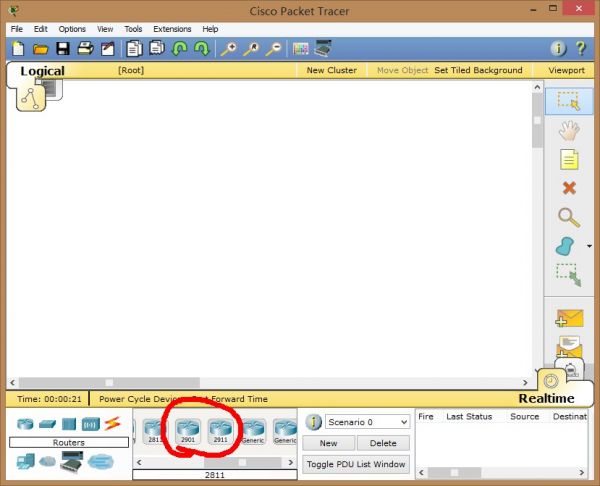Click the Viewport button
The height and width of the screenshot is (486, 600).
tap(566, 70)
